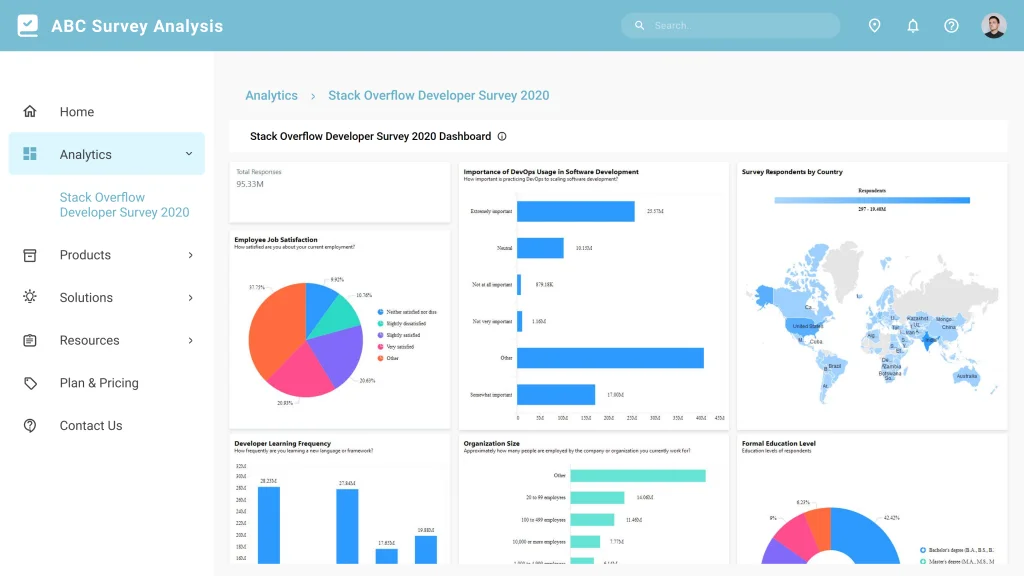Viewport: 1024px width, 576px height.
Task: Collapse the Analytics menu chevron
Action: 187,154
